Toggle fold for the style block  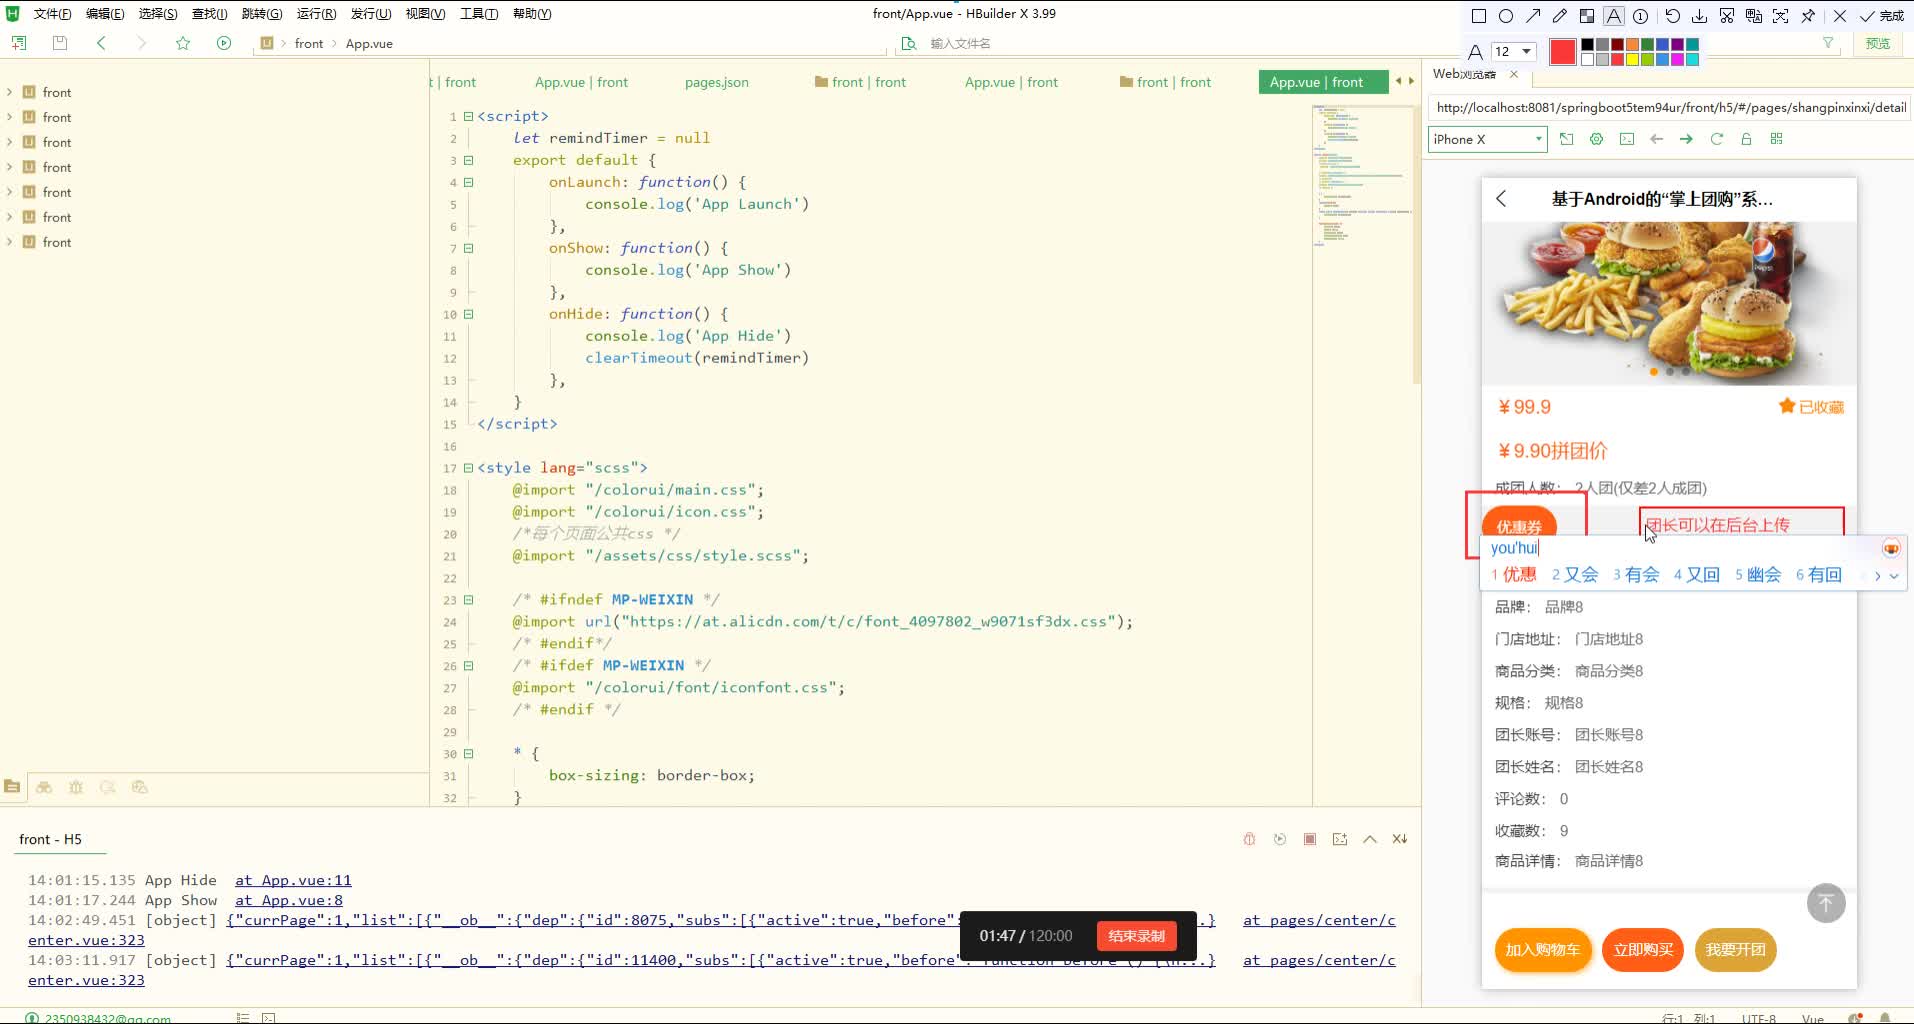468,468
